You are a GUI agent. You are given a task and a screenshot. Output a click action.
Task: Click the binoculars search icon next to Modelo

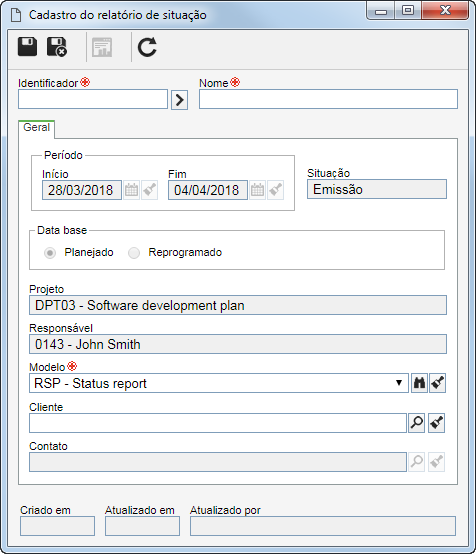tap(419, 383)
